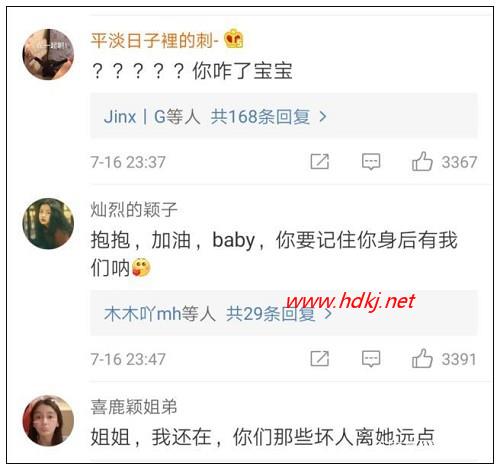Open replier name Jinx丨G
This screenshot has width=500, height=470.
pyautogui.click(x=135, y=117)
